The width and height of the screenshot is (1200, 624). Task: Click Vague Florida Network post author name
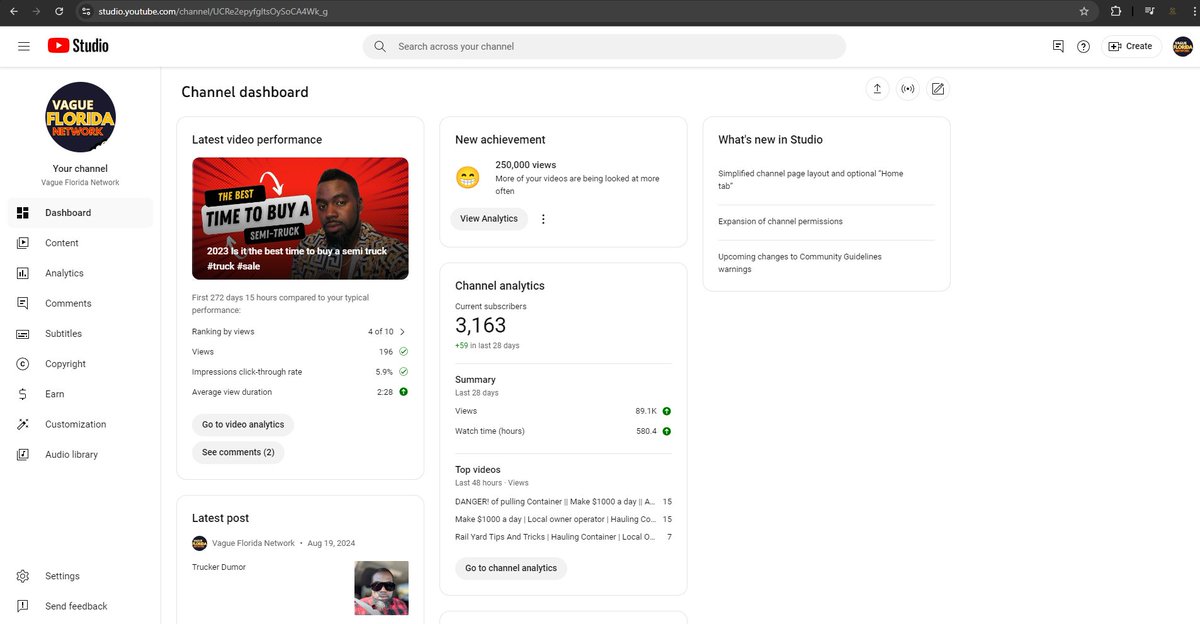pyautogui.click(x=253, y=543)
